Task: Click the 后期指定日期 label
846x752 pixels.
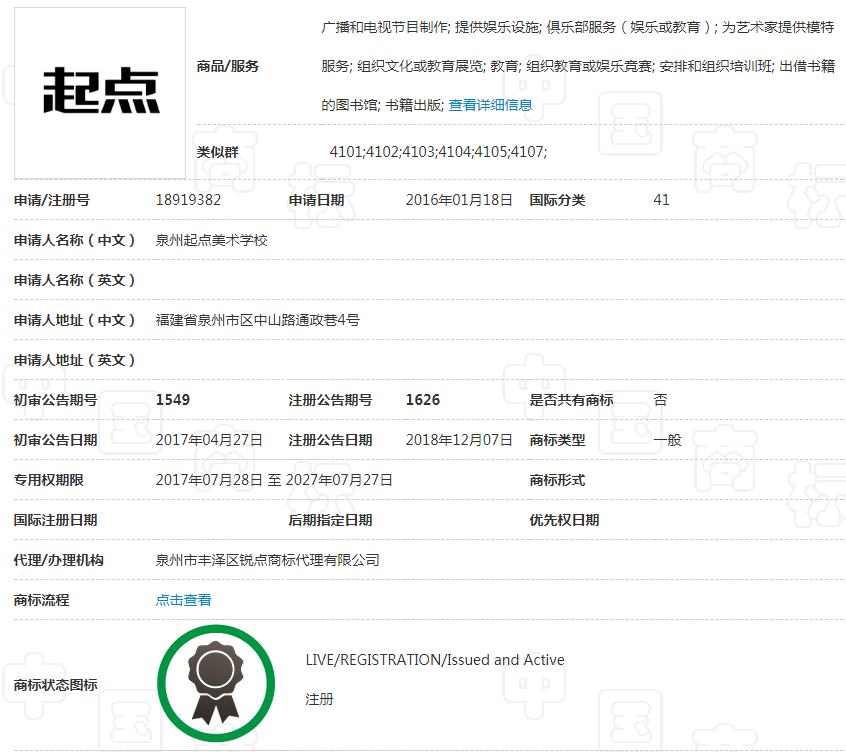Action: (x=330, y=520)
